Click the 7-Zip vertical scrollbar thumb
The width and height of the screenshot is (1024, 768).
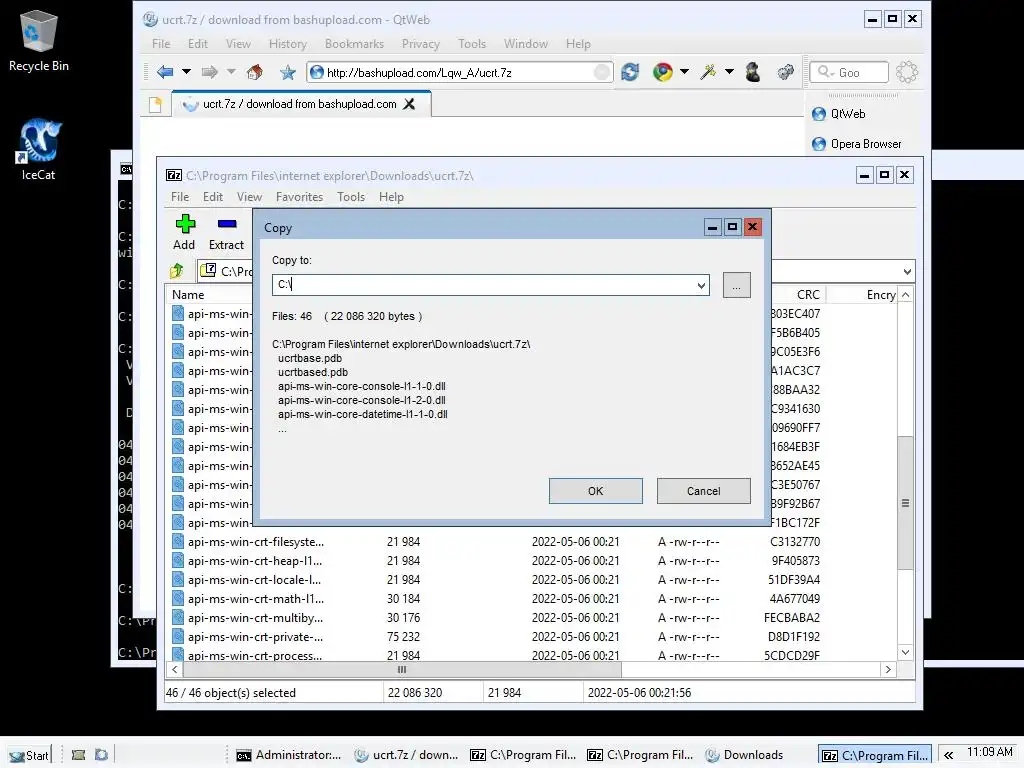905,503
